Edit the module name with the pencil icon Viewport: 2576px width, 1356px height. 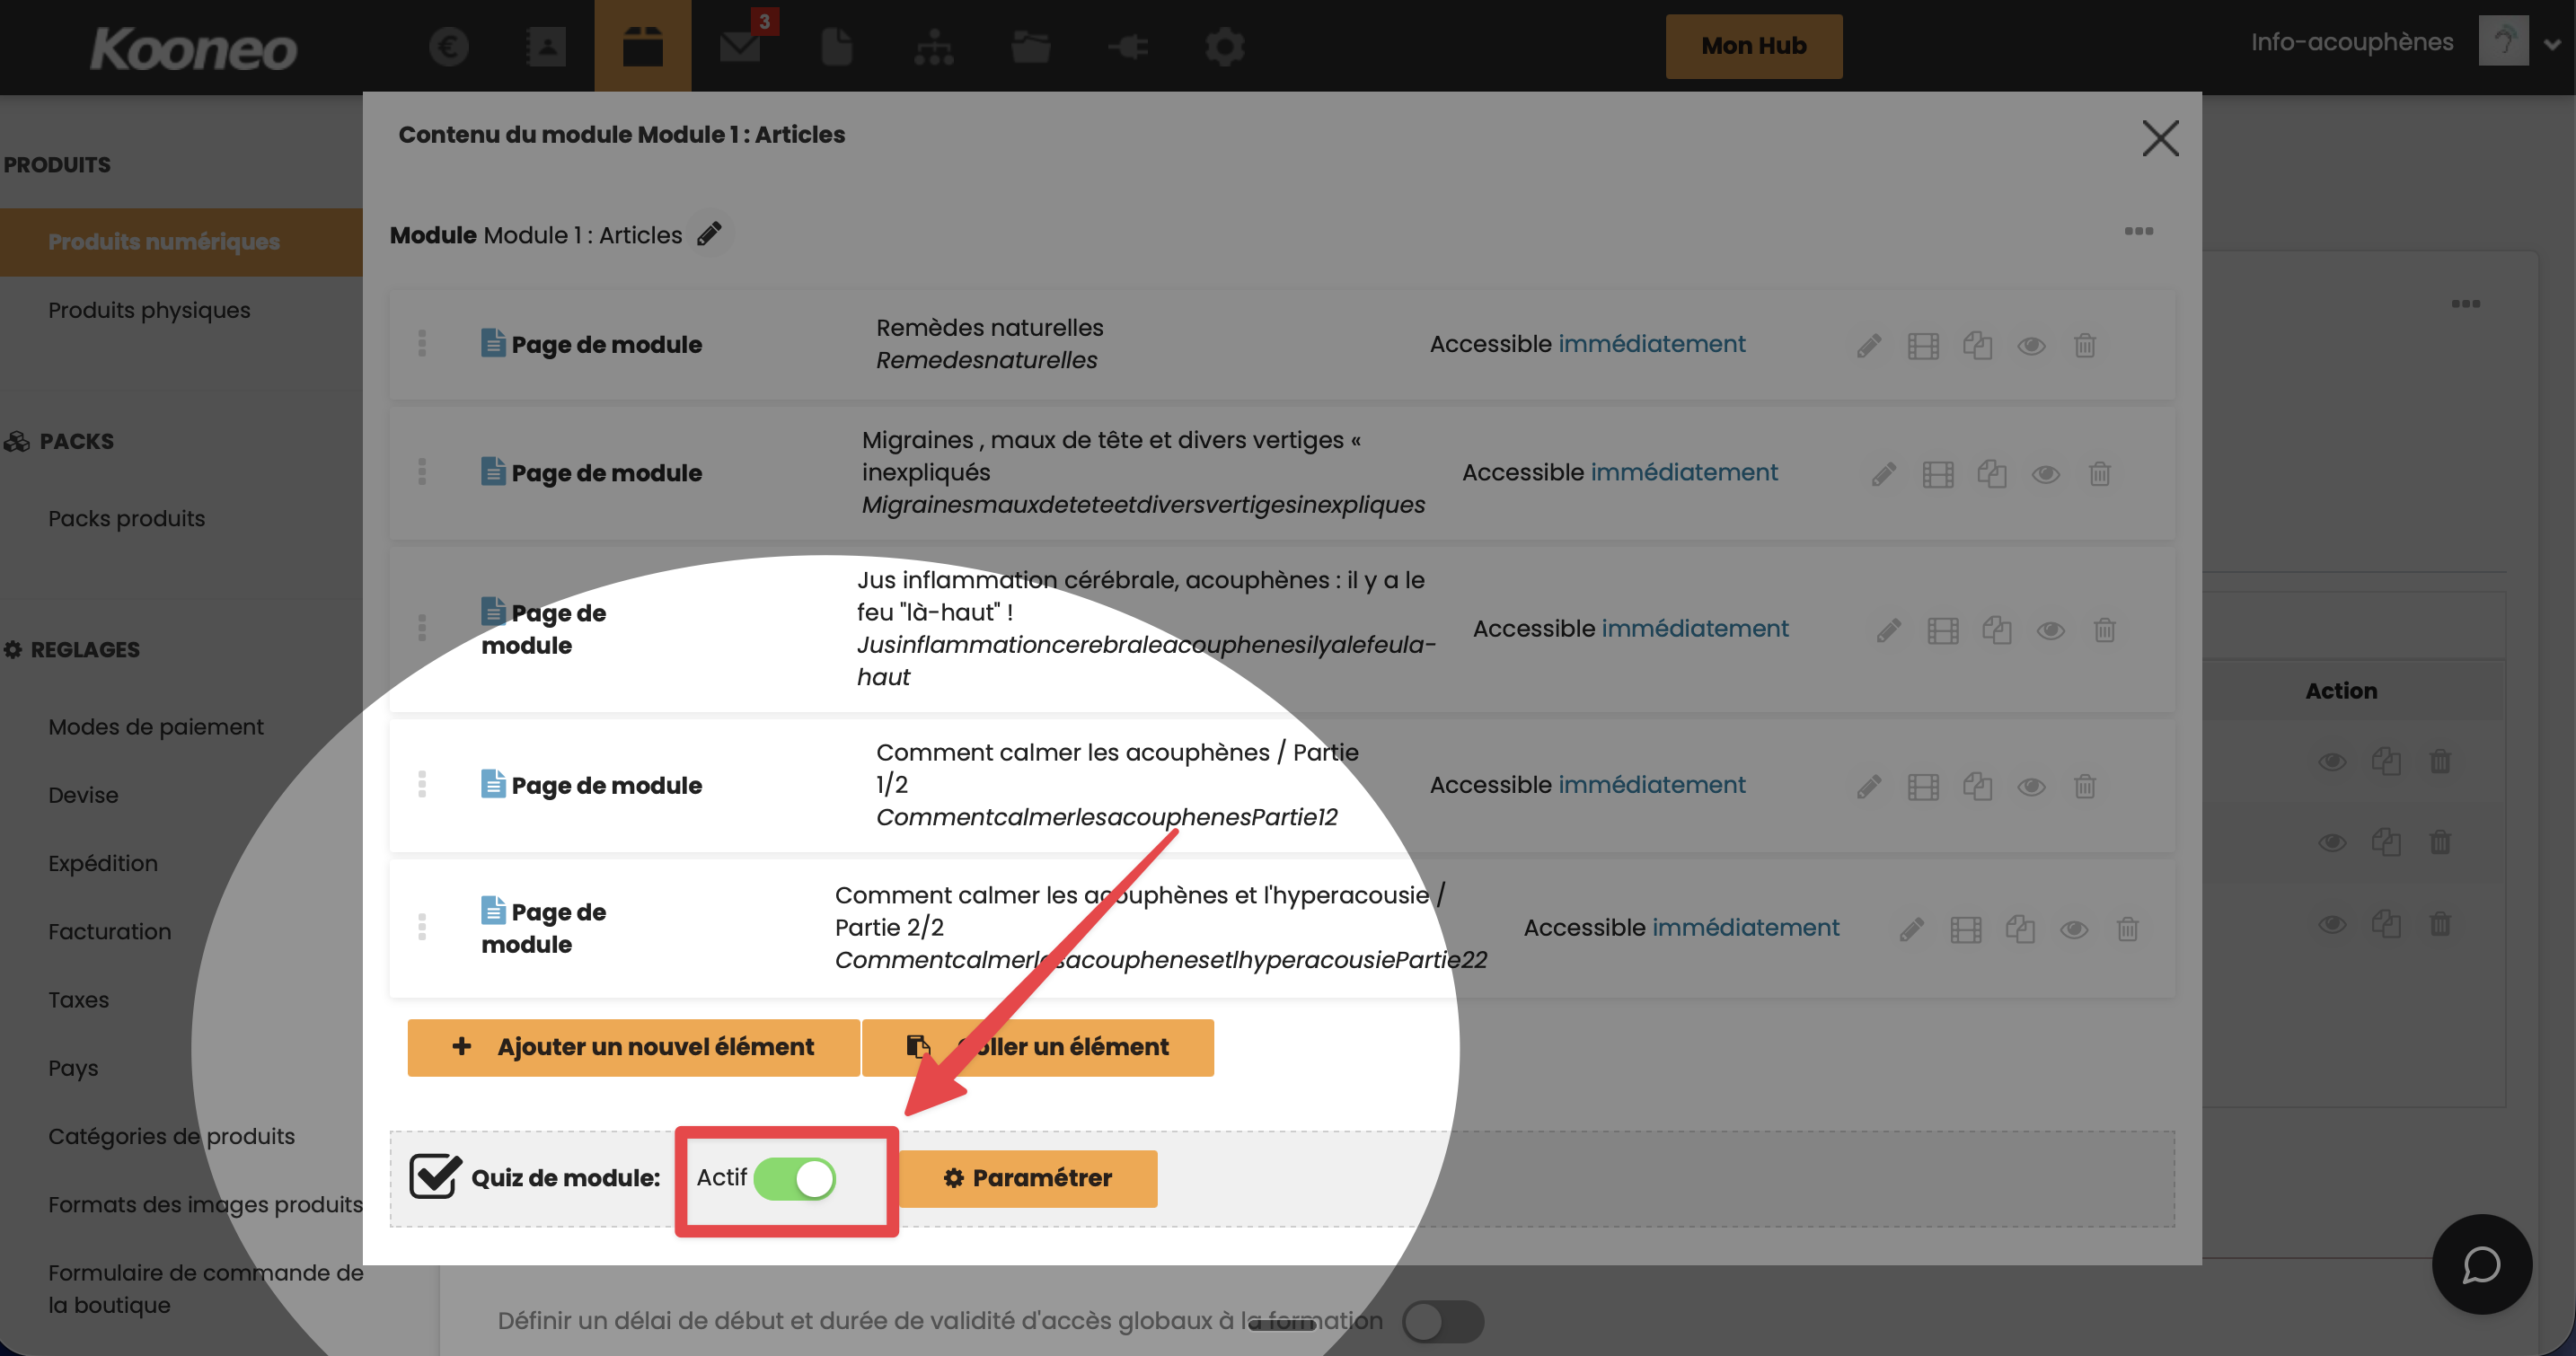click(x=710, y=234)
